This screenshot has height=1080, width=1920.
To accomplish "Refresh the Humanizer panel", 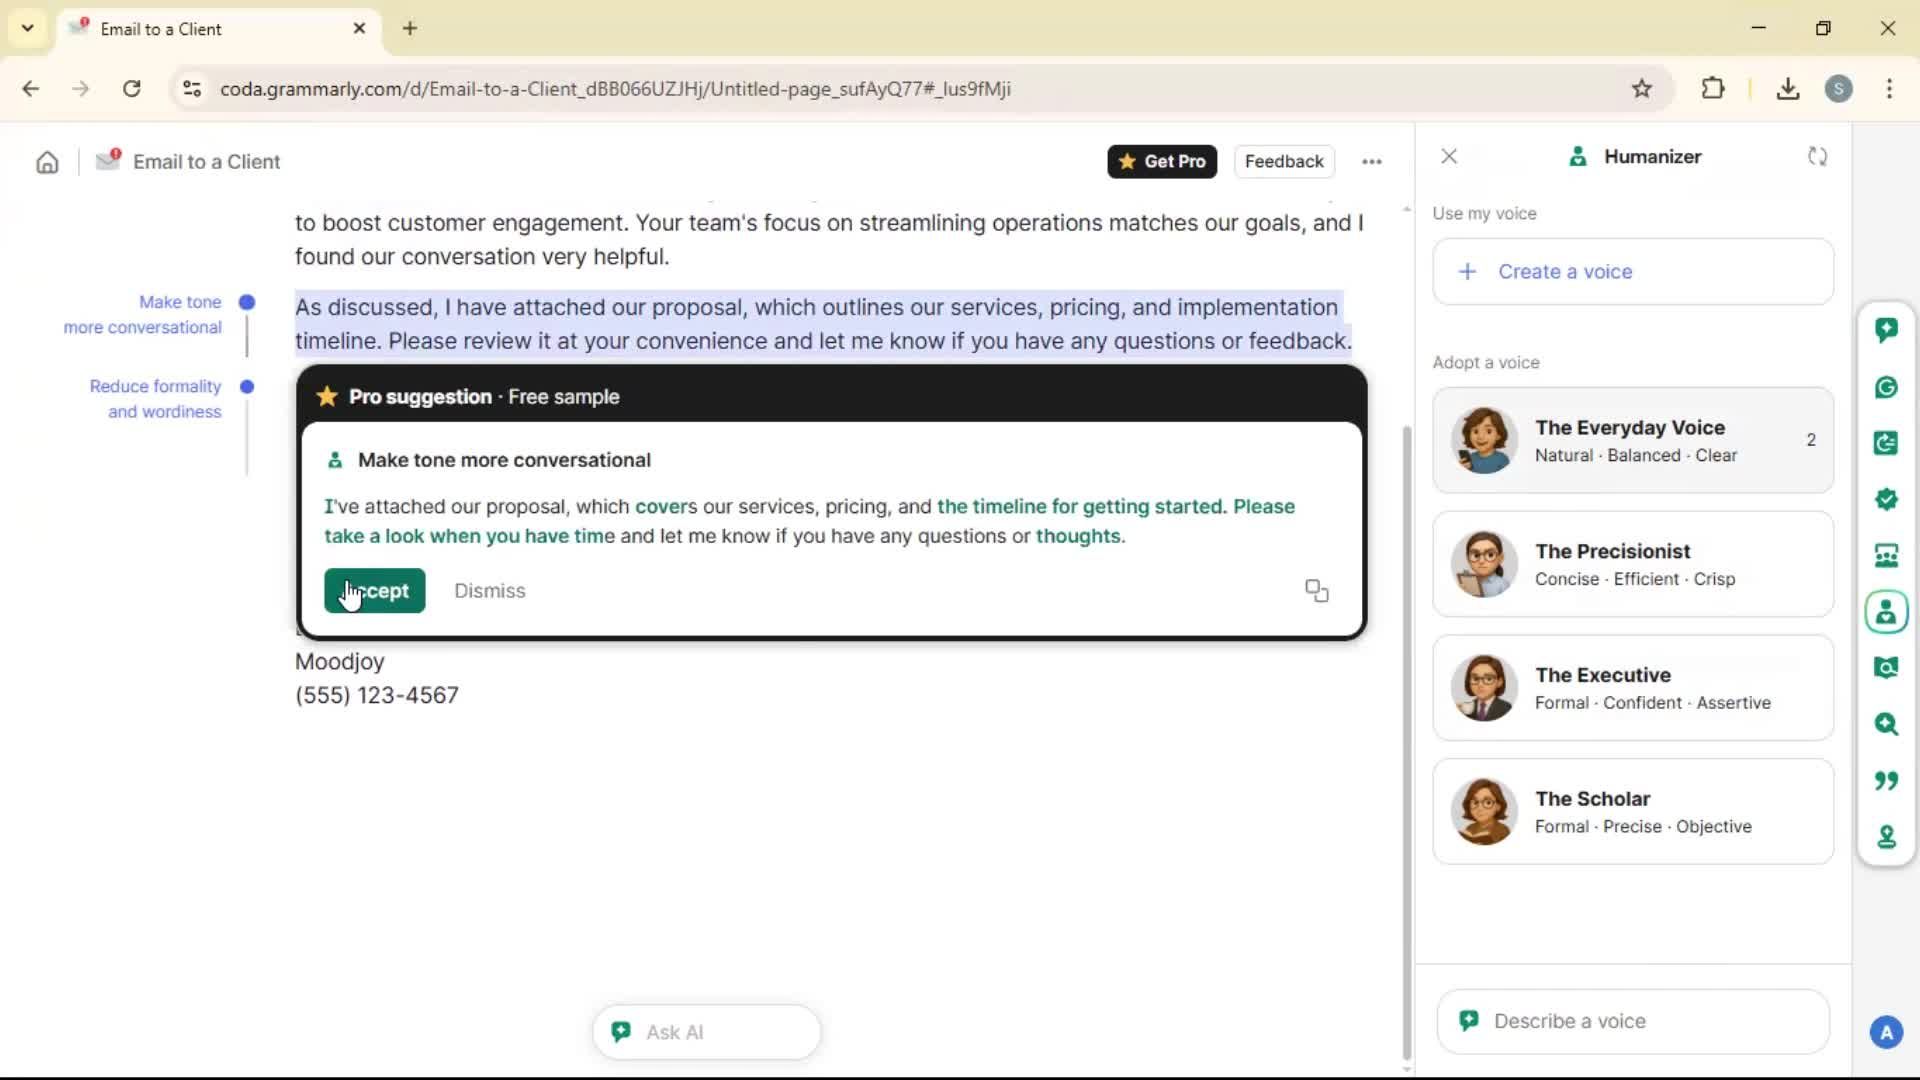I will [x=1817, y=157].
